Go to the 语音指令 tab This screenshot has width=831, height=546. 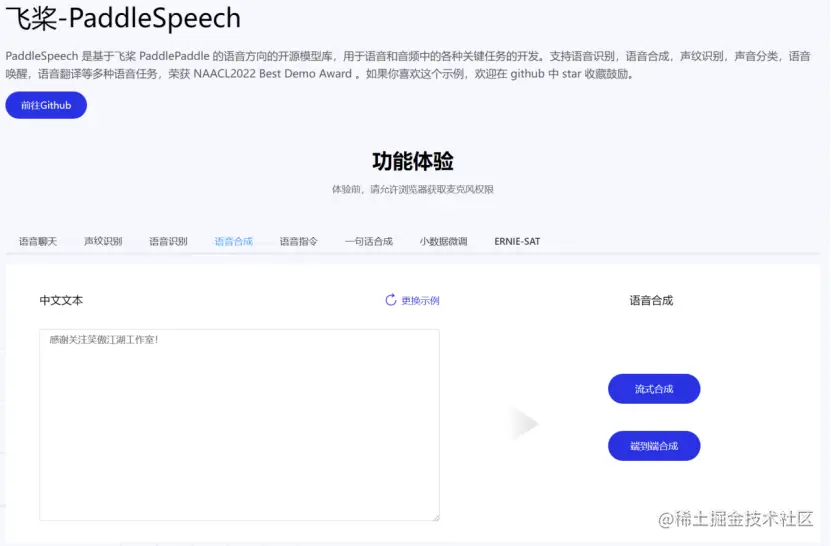click(x=299, y=241)
